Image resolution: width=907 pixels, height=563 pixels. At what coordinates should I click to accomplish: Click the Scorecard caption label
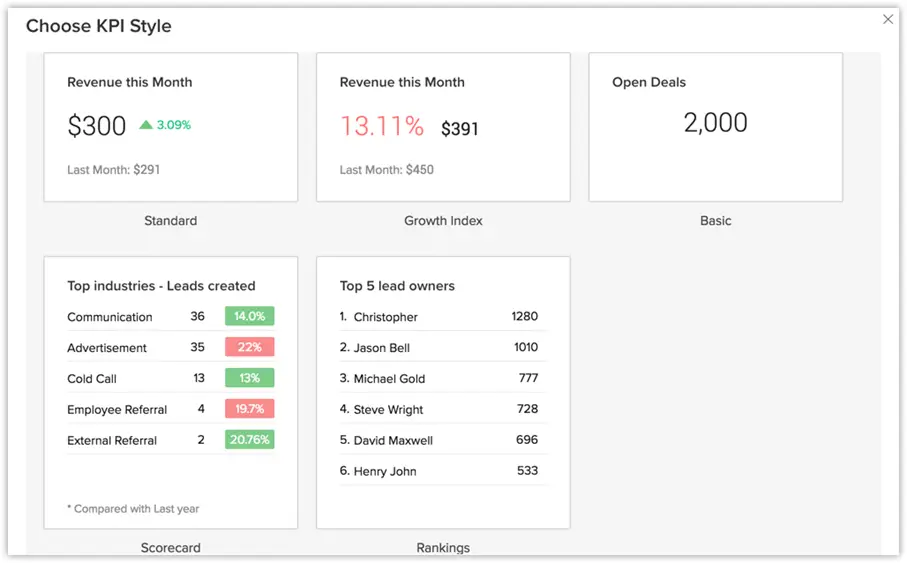point(170,548)
